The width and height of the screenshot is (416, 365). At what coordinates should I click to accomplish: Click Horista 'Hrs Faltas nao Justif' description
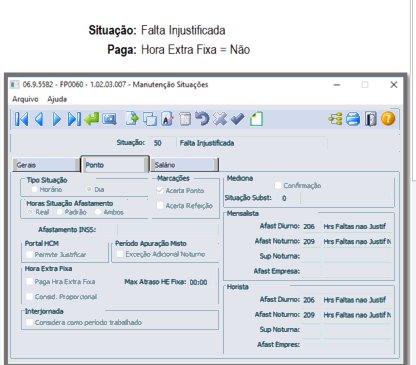(357, 300)
